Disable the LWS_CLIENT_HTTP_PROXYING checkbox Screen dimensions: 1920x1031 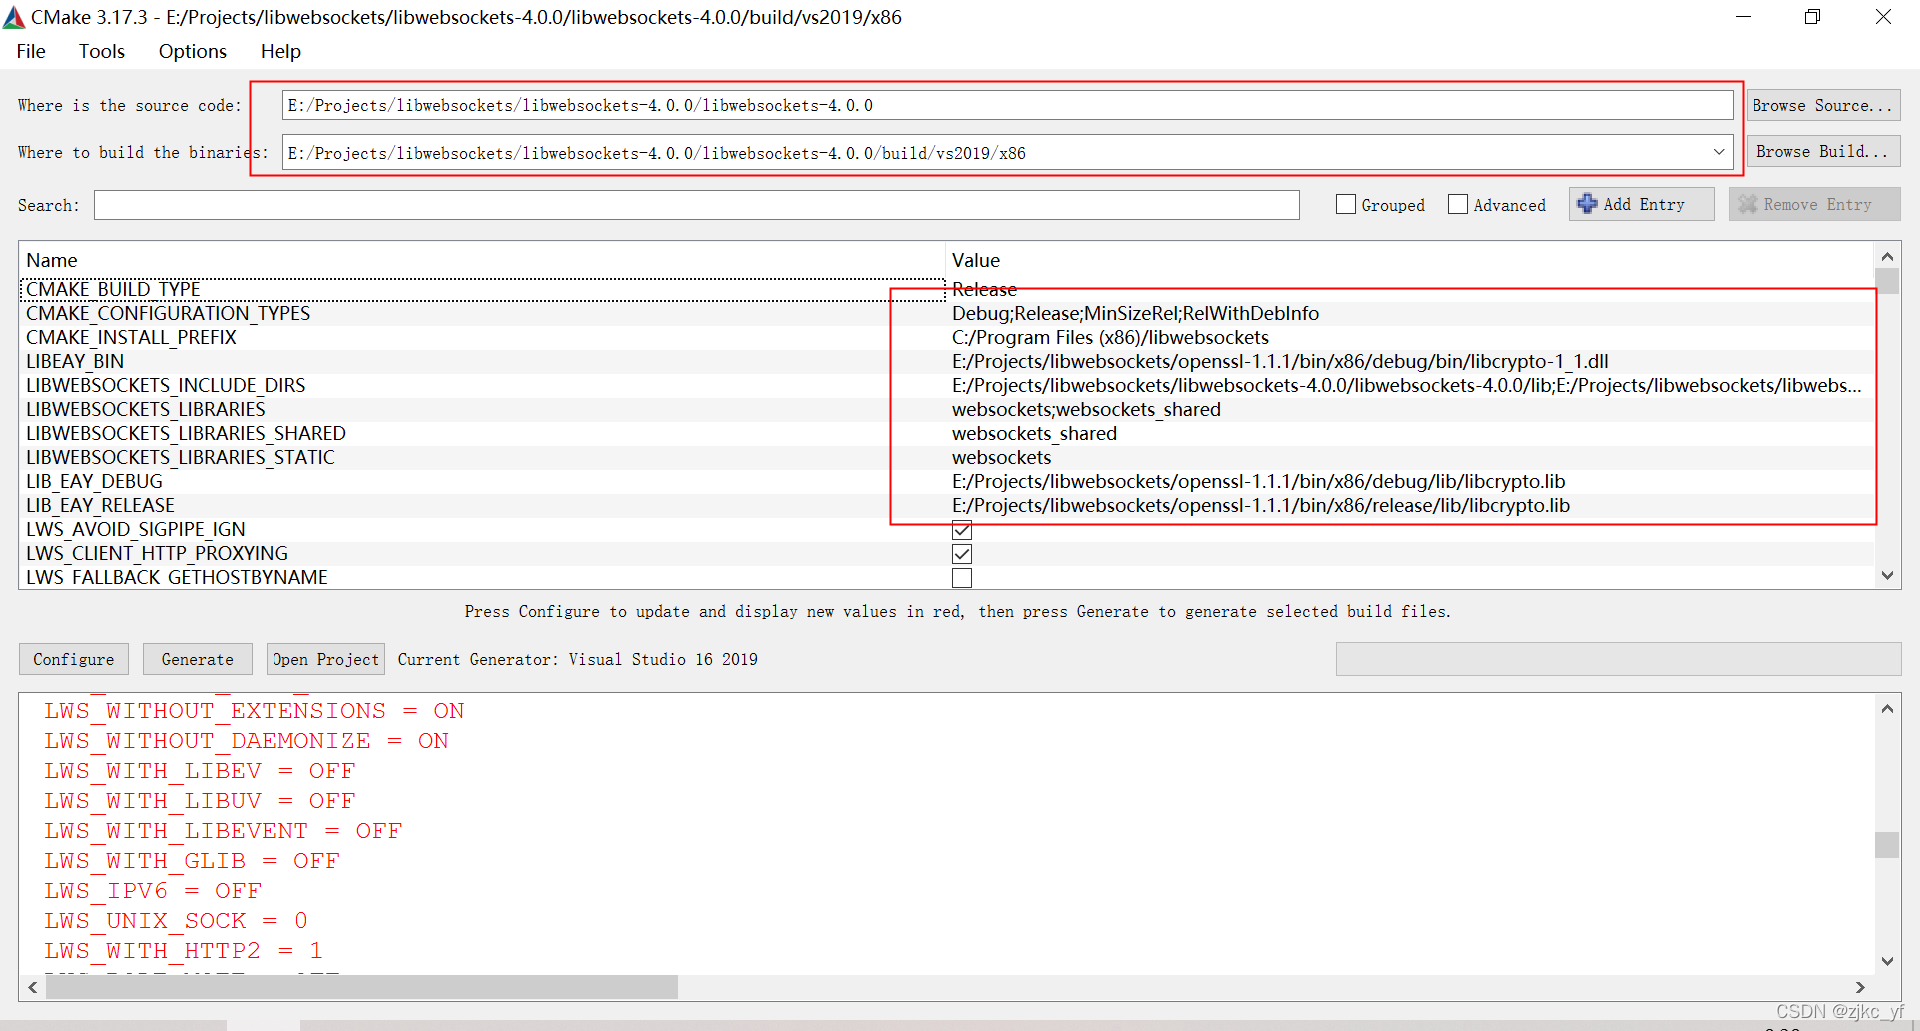(x=962, y=553)
